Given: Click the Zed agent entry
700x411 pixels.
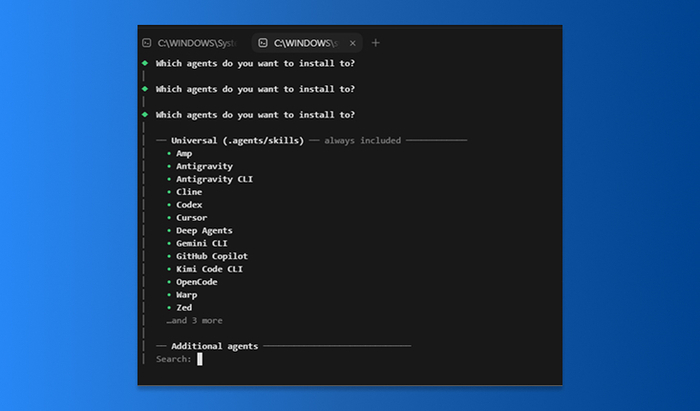Looking at the screenshot, I should [x=184, y=307].
